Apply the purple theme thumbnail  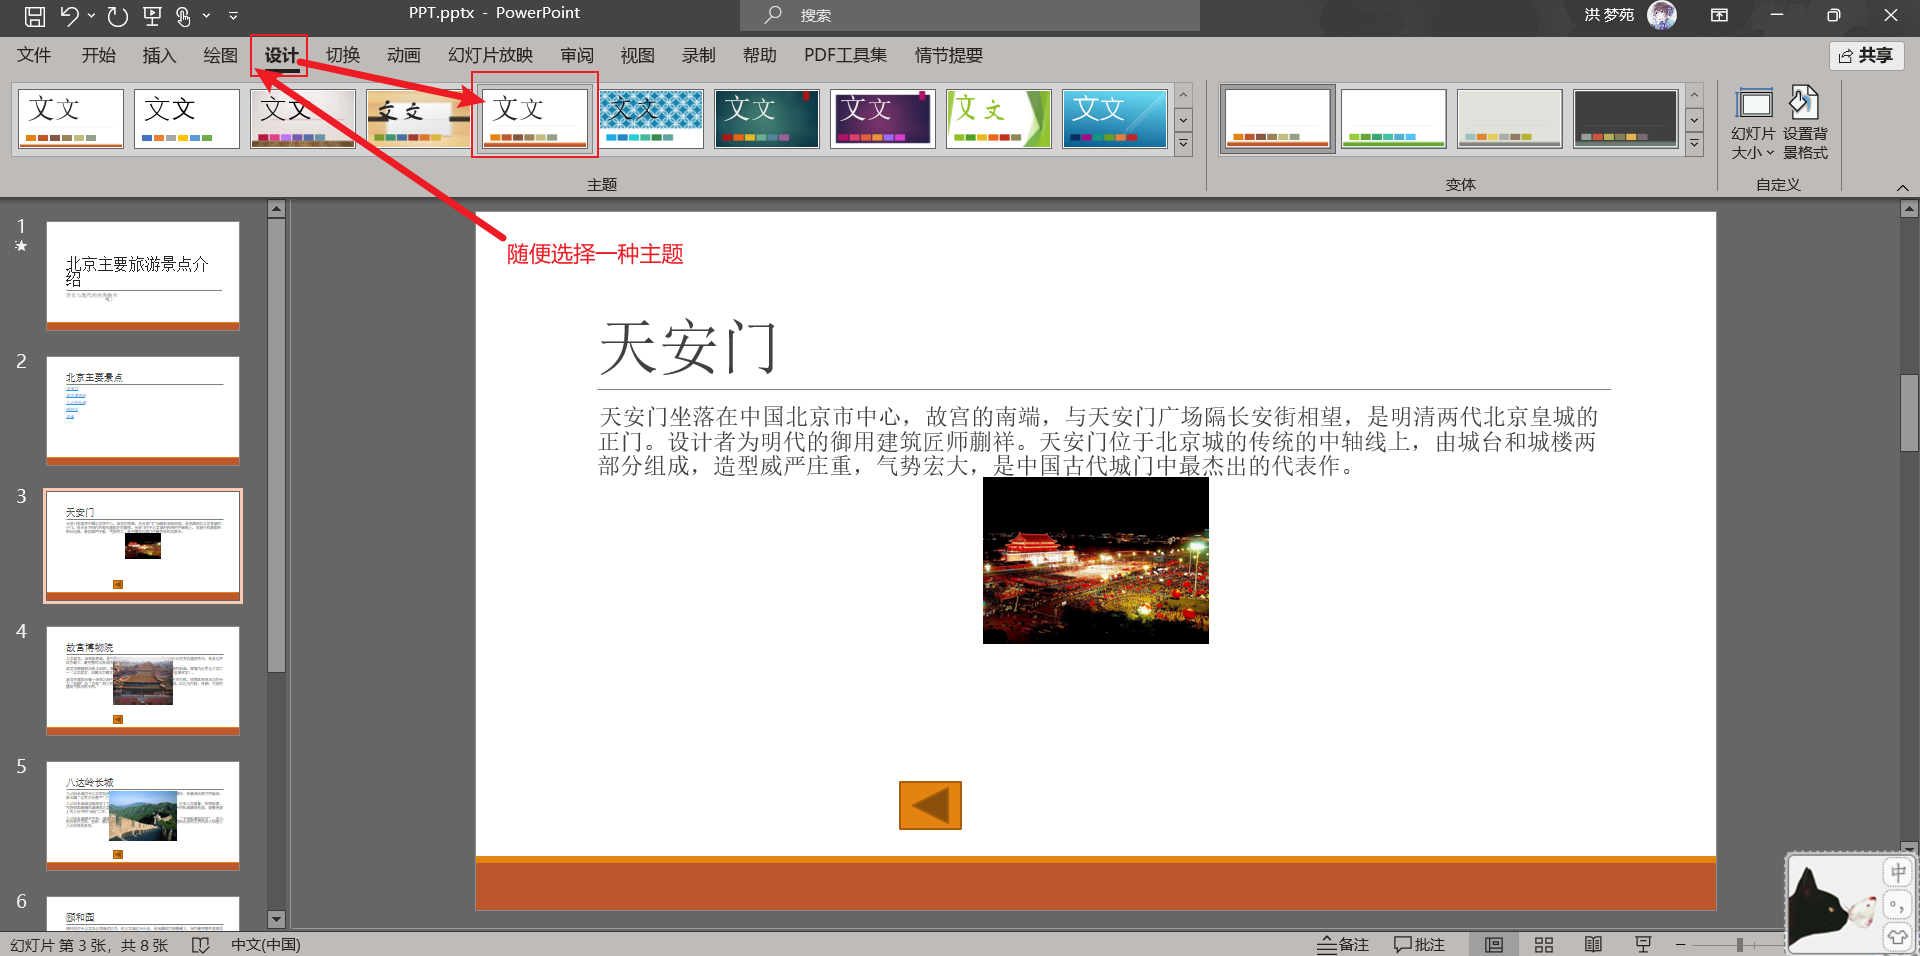click(883, 118)
